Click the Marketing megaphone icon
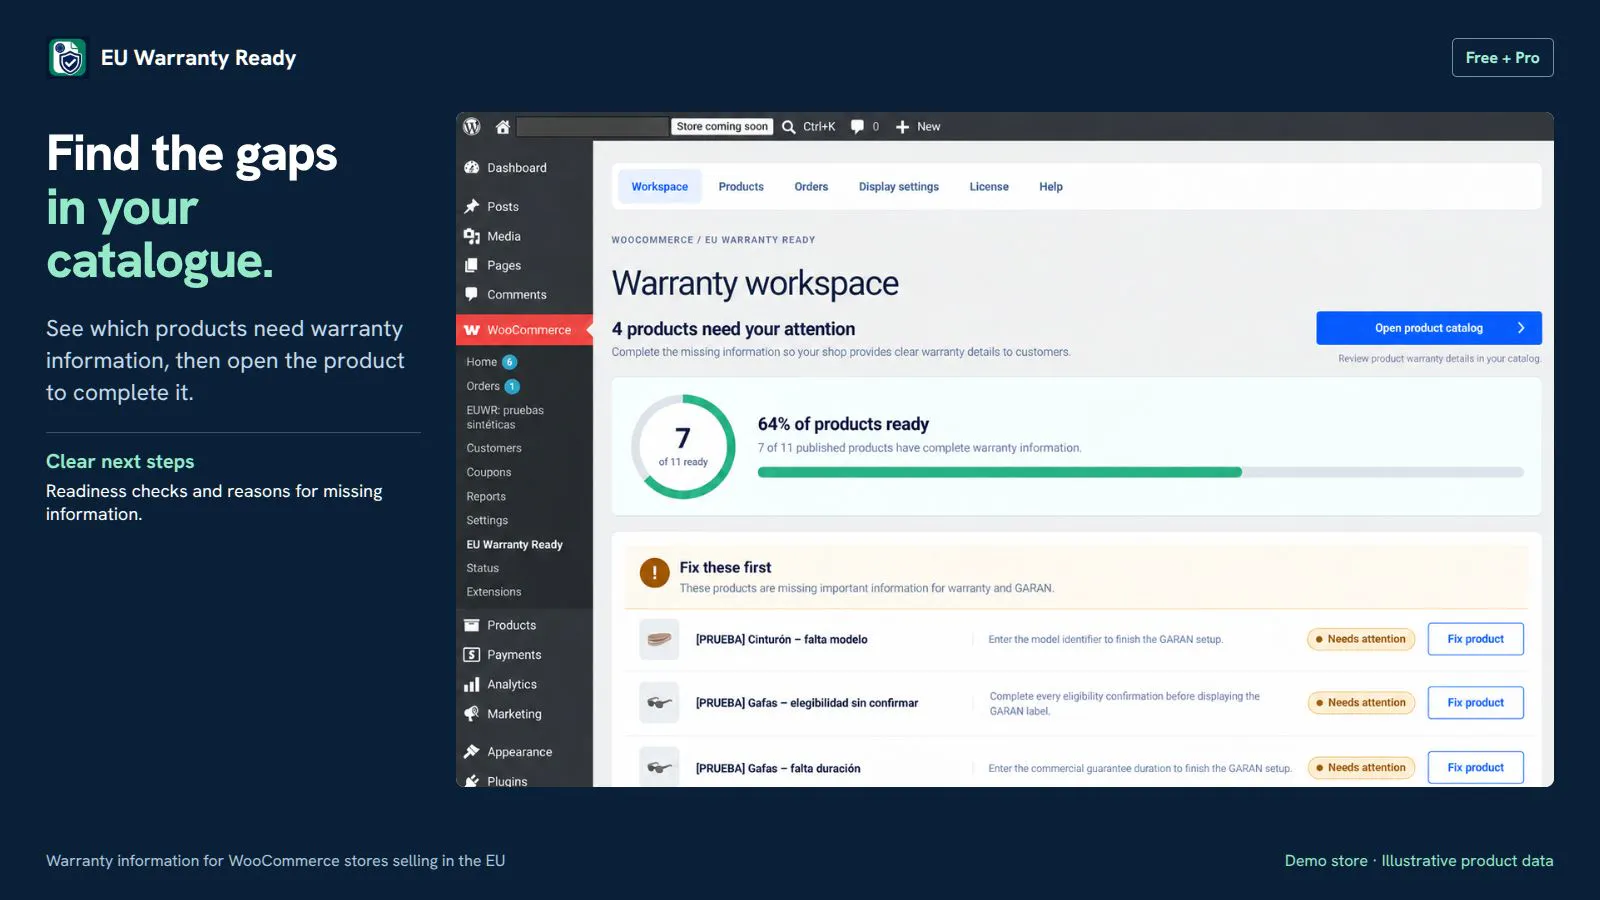This screenshot has width=1600, height=900. click(x=472, y=714)
